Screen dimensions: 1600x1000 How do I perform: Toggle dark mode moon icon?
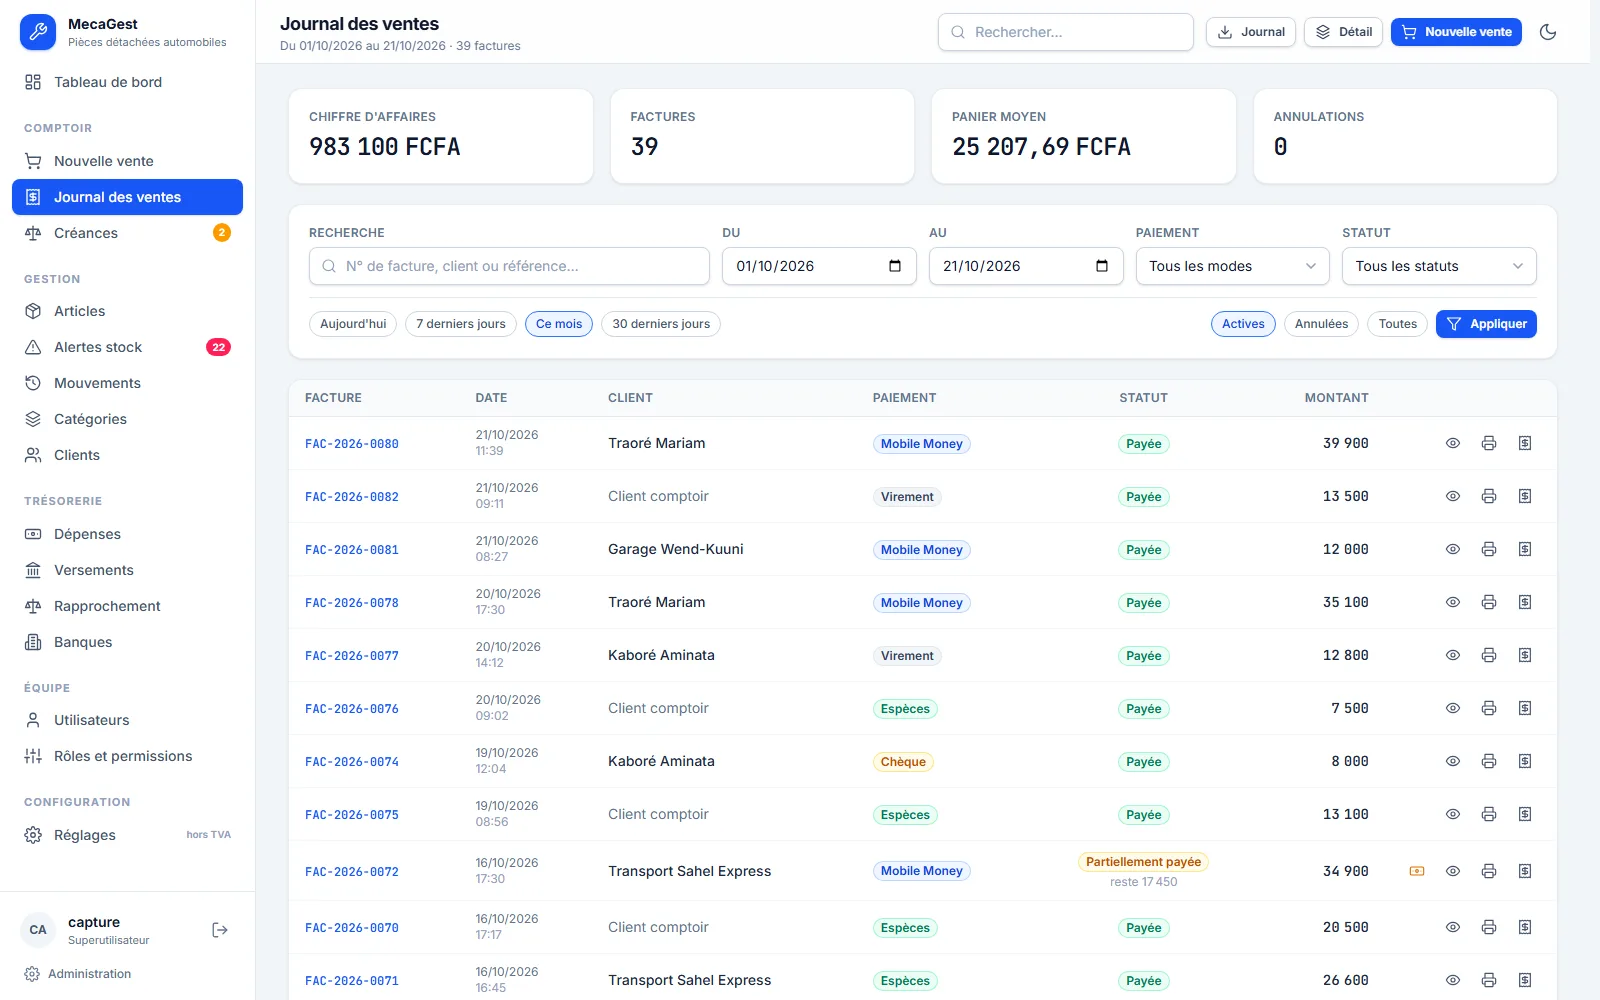[x=1548, y=32]
